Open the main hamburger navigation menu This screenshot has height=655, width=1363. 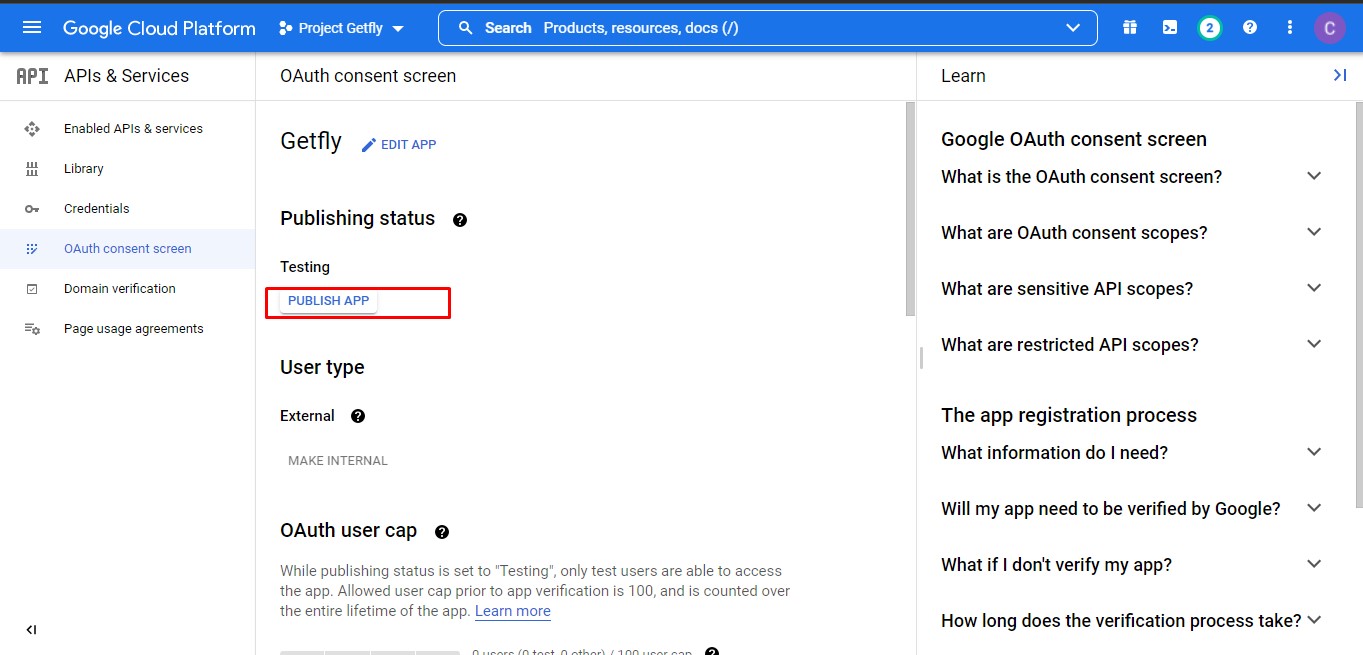pos(32,27)
